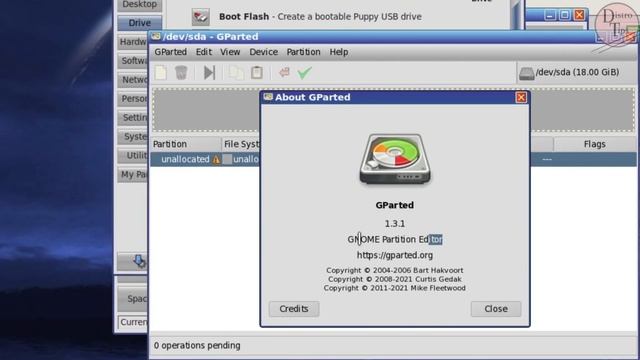This screenshot has height=360, width=640.
Task: Click the Resize/Move toolbar icon
Action: [x=209, y=73]
